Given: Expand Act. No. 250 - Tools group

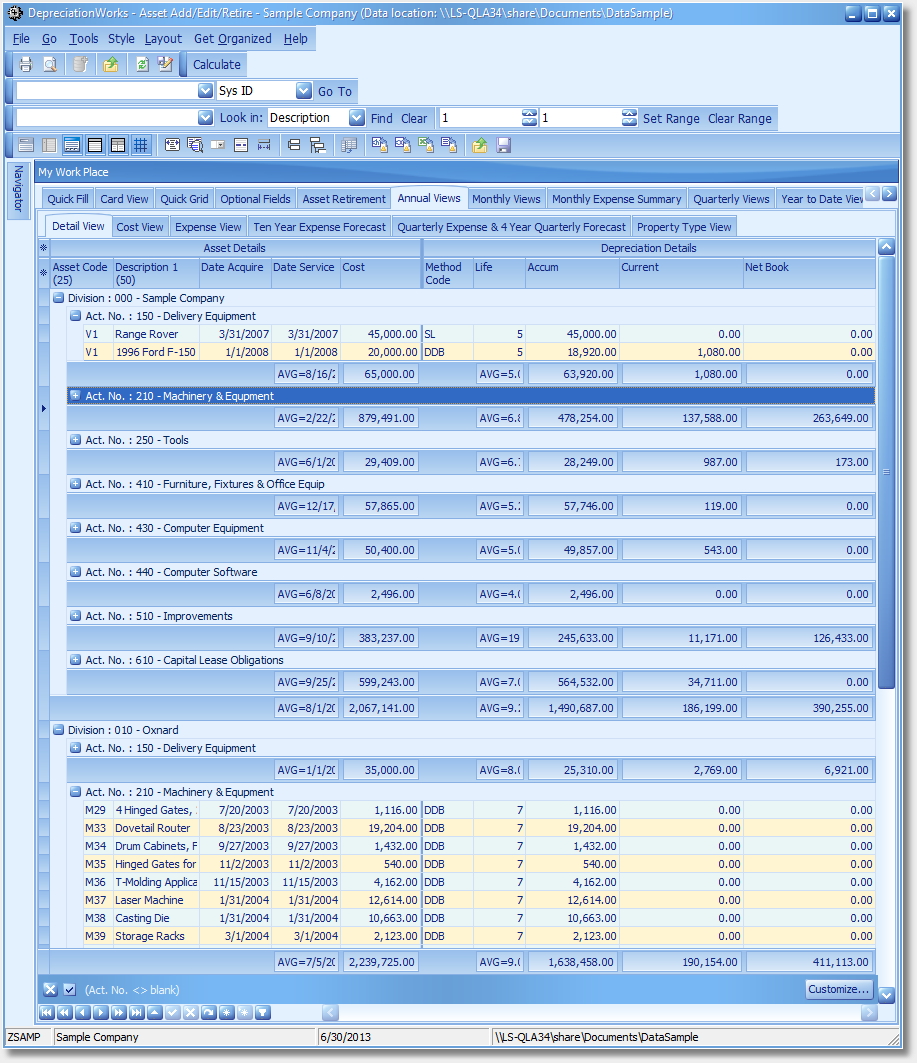Looking at the screenshot, I should point(75,440).
